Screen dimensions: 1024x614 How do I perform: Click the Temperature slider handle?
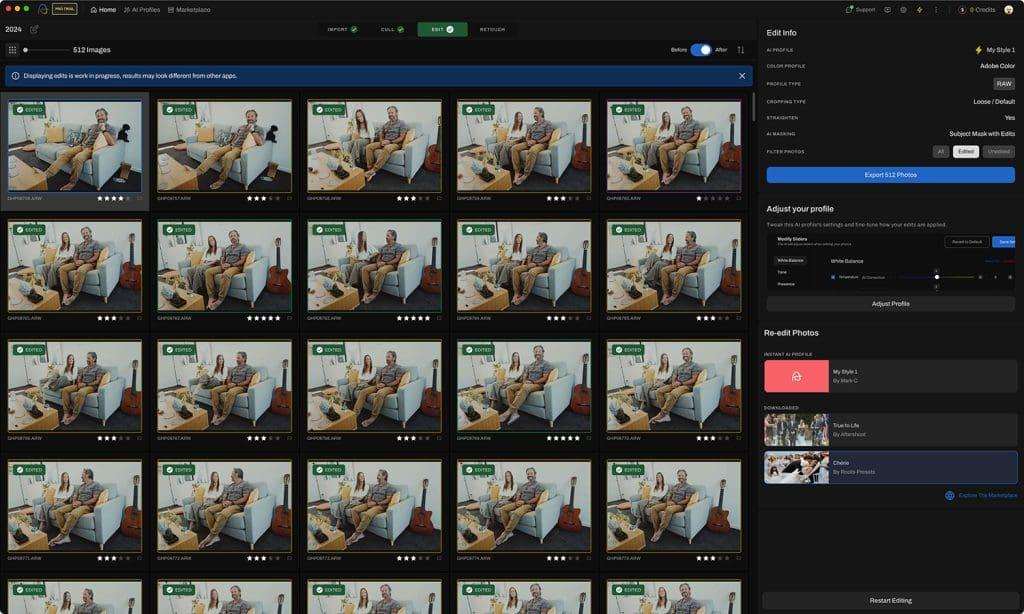[x=936, y=277]
